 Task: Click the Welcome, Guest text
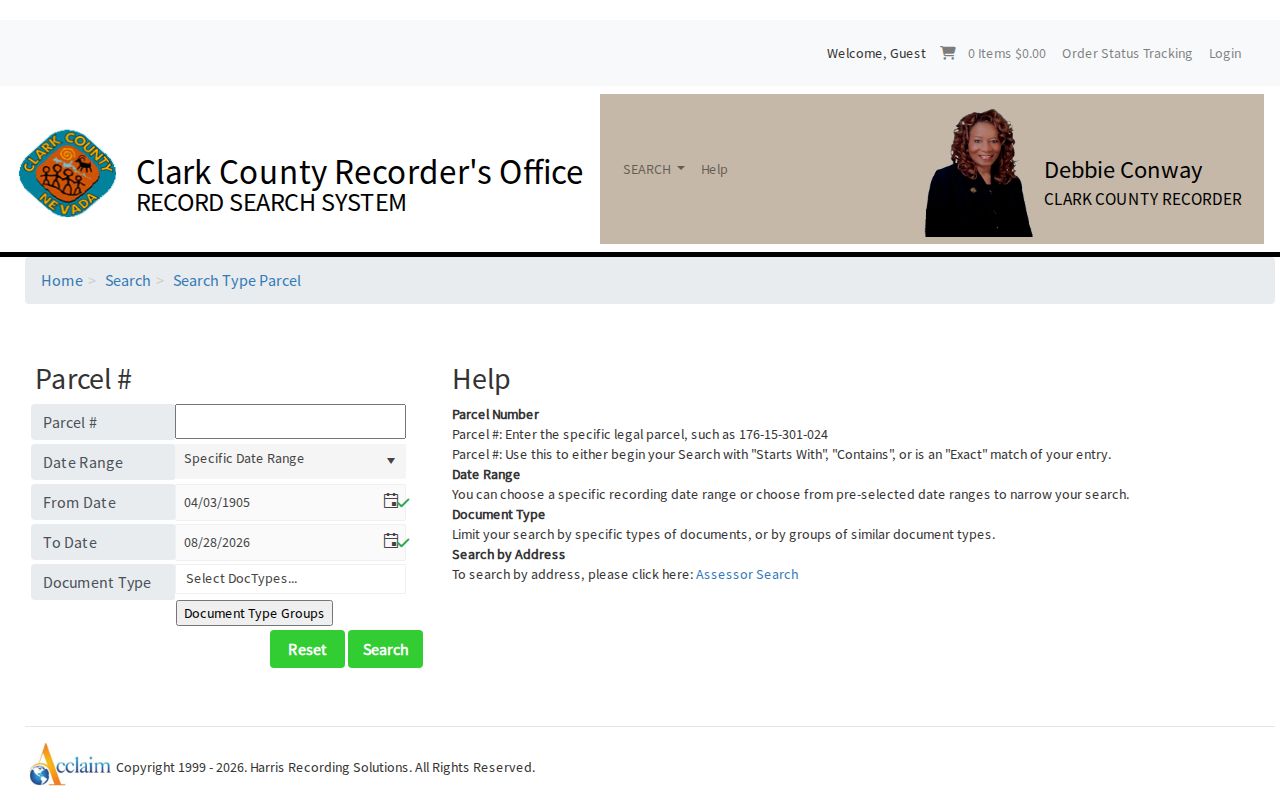876,53
